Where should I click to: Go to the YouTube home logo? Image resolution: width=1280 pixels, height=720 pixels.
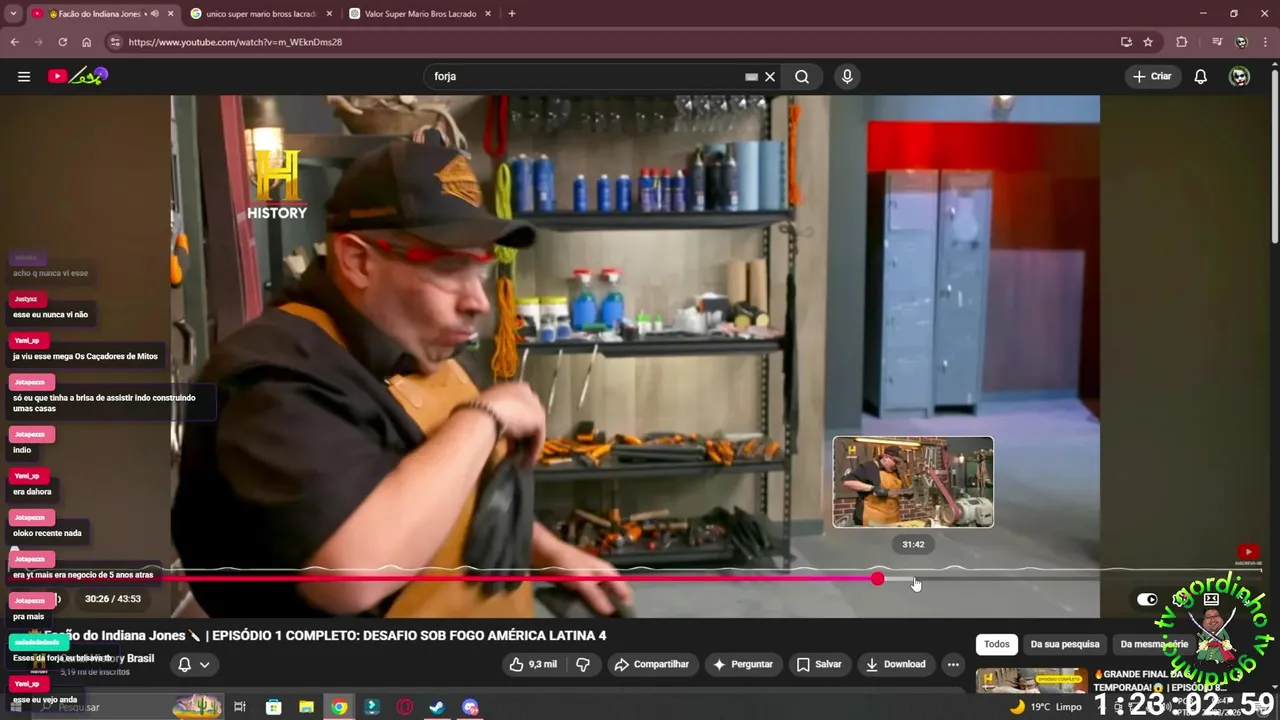78,76
